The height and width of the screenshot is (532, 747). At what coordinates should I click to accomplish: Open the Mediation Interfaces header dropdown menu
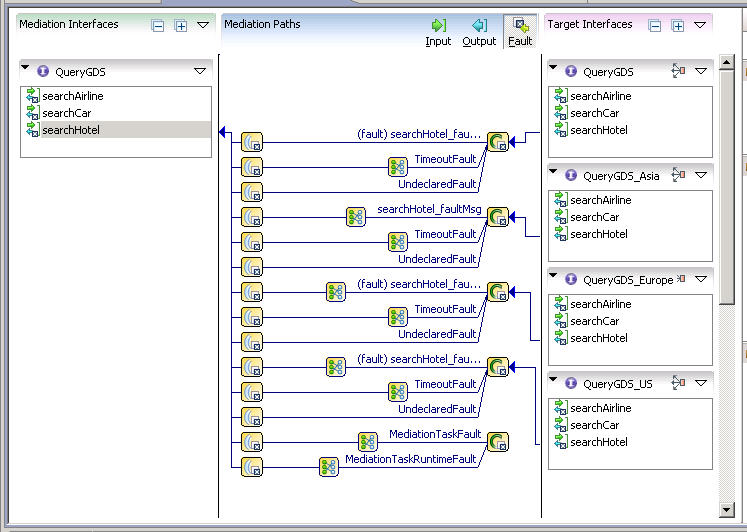coord(203,25)
